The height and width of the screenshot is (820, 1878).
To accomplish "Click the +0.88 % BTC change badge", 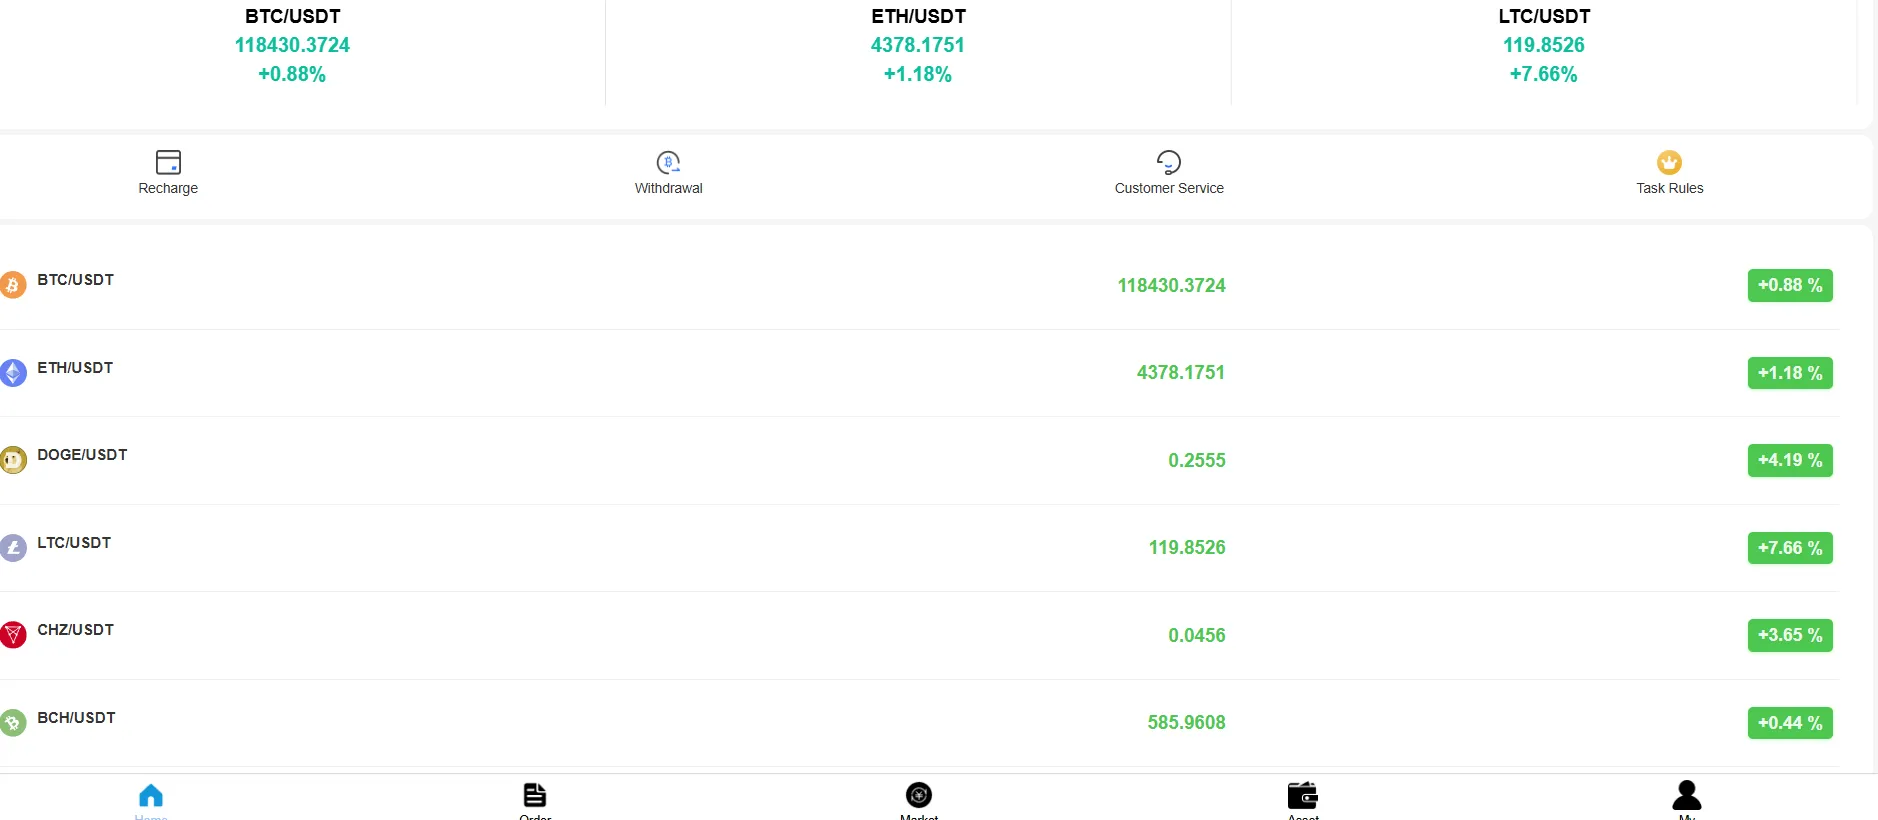I will 1789,285.
